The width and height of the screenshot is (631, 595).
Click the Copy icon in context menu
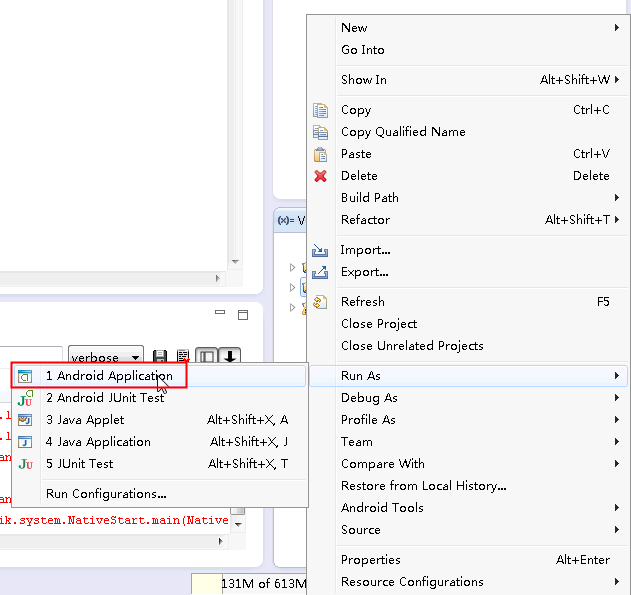click(320, 110)
